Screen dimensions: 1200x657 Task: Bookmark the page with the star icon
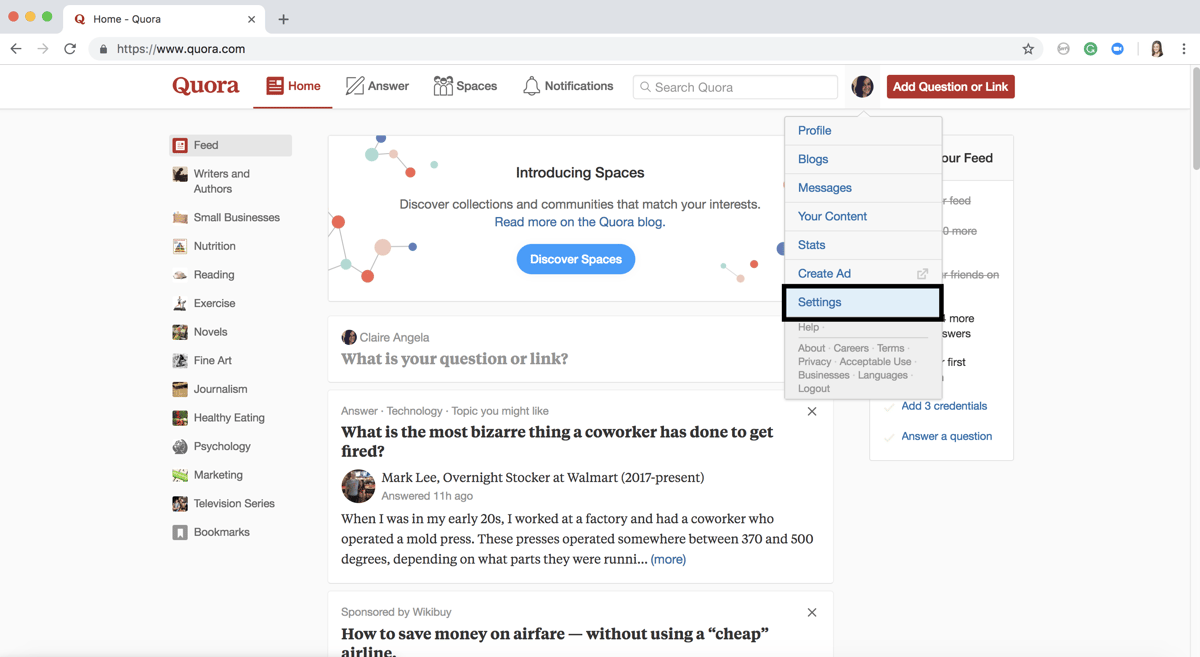click(1028, 48)
